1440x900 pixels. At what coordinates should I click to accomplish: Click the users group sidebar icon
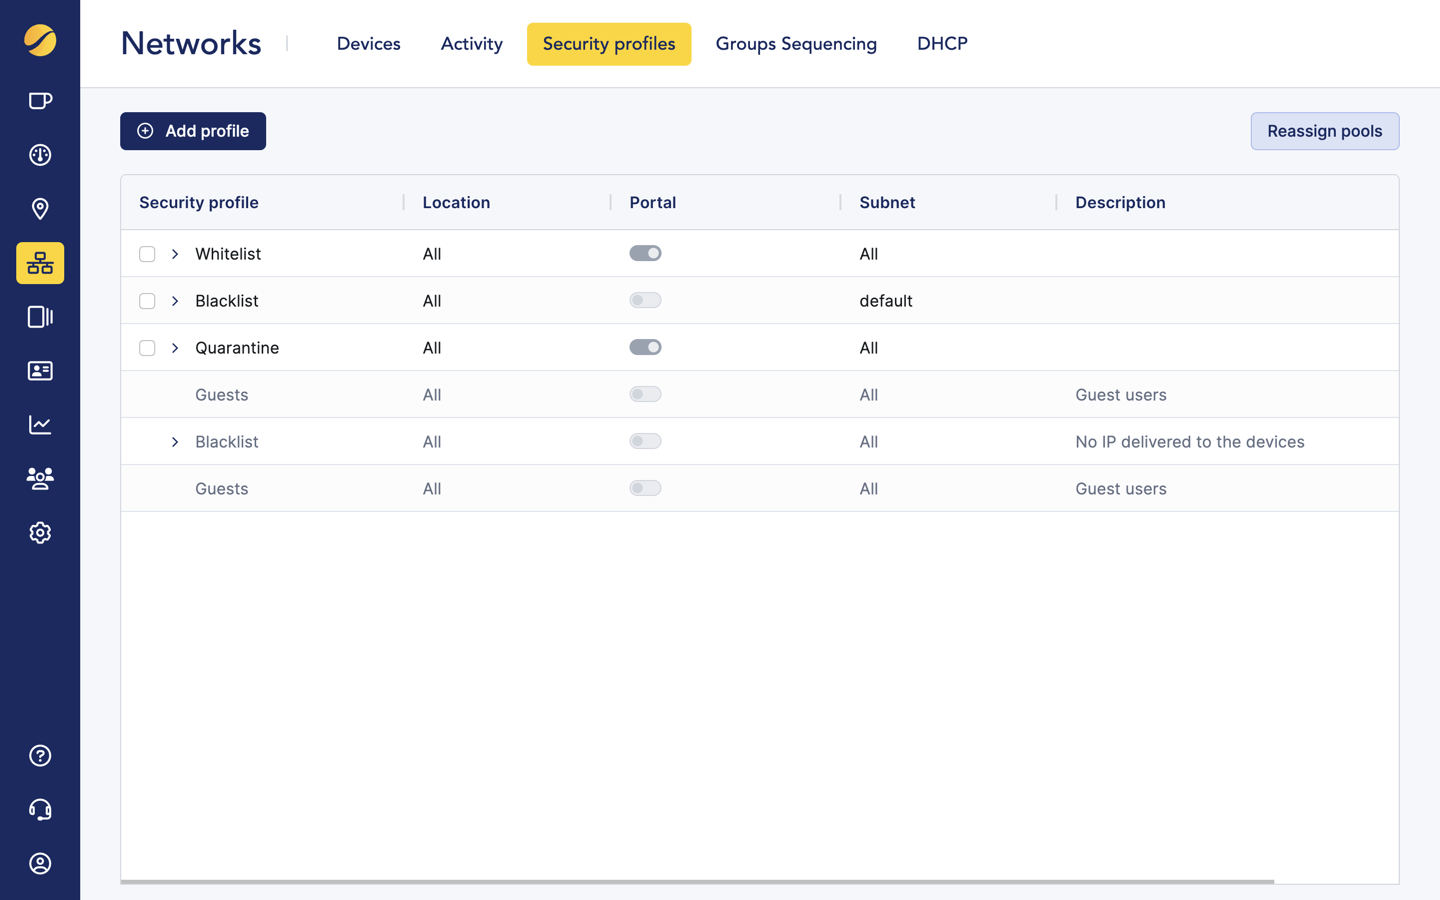coord(40,478)
